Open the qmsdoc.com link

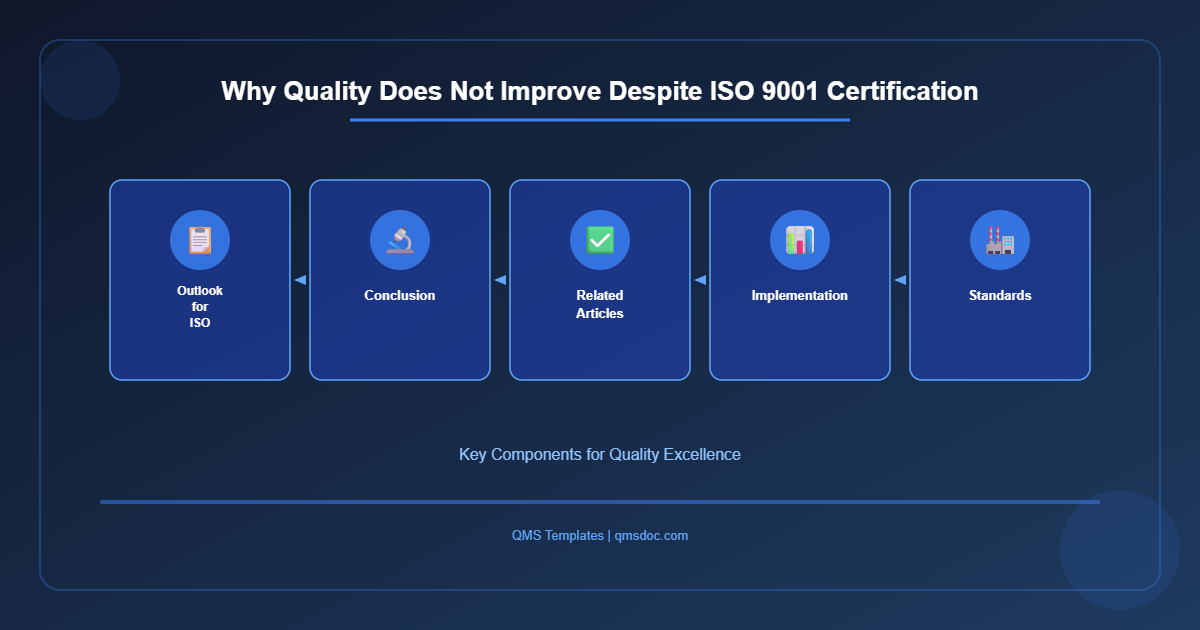(651, 535)
